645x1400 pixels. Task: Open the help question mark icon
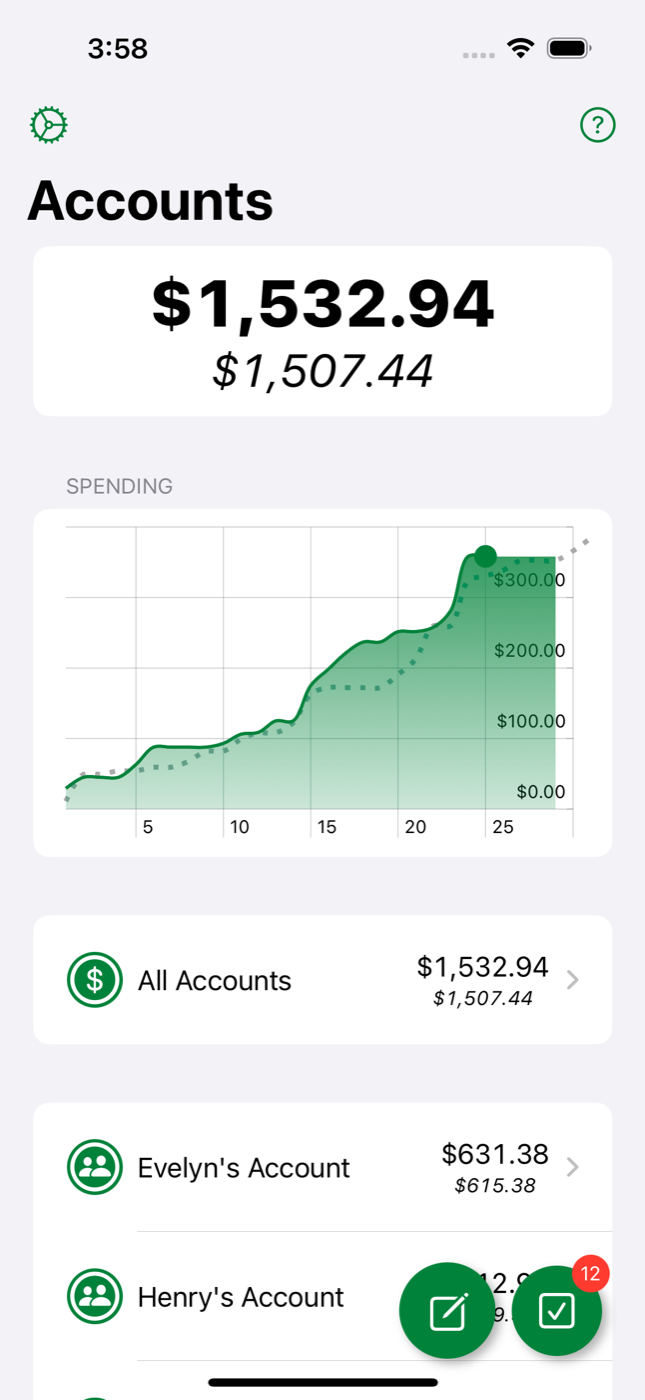point(597,124)
